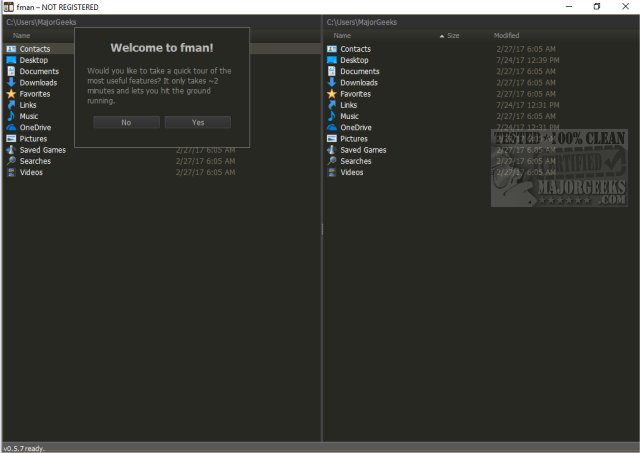Click the splitter handle between the two panes
This screenshot has width=640, height=453.
point(321,230)
